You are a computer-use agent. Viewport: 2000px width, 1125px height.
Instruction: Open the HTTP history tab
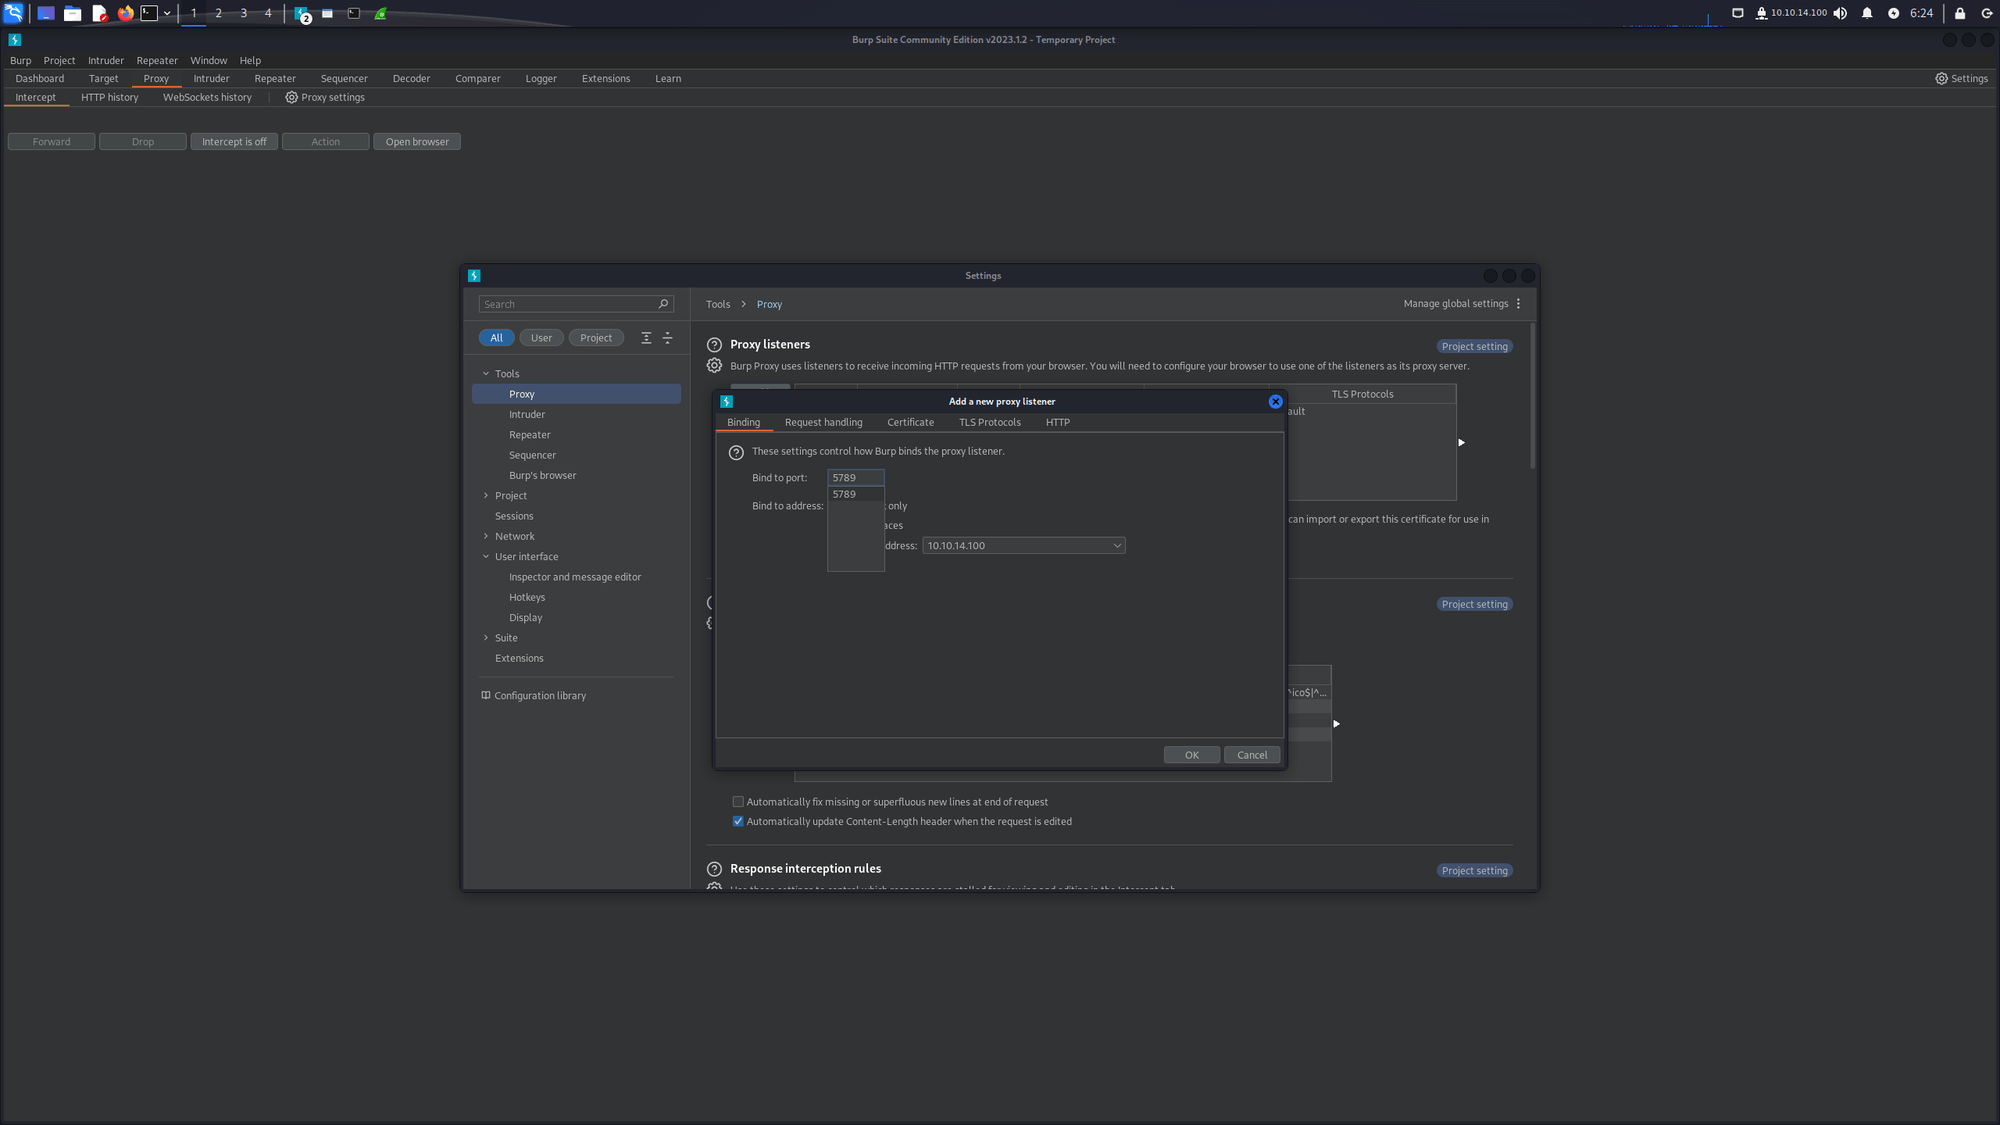click(x=109, y=97)
